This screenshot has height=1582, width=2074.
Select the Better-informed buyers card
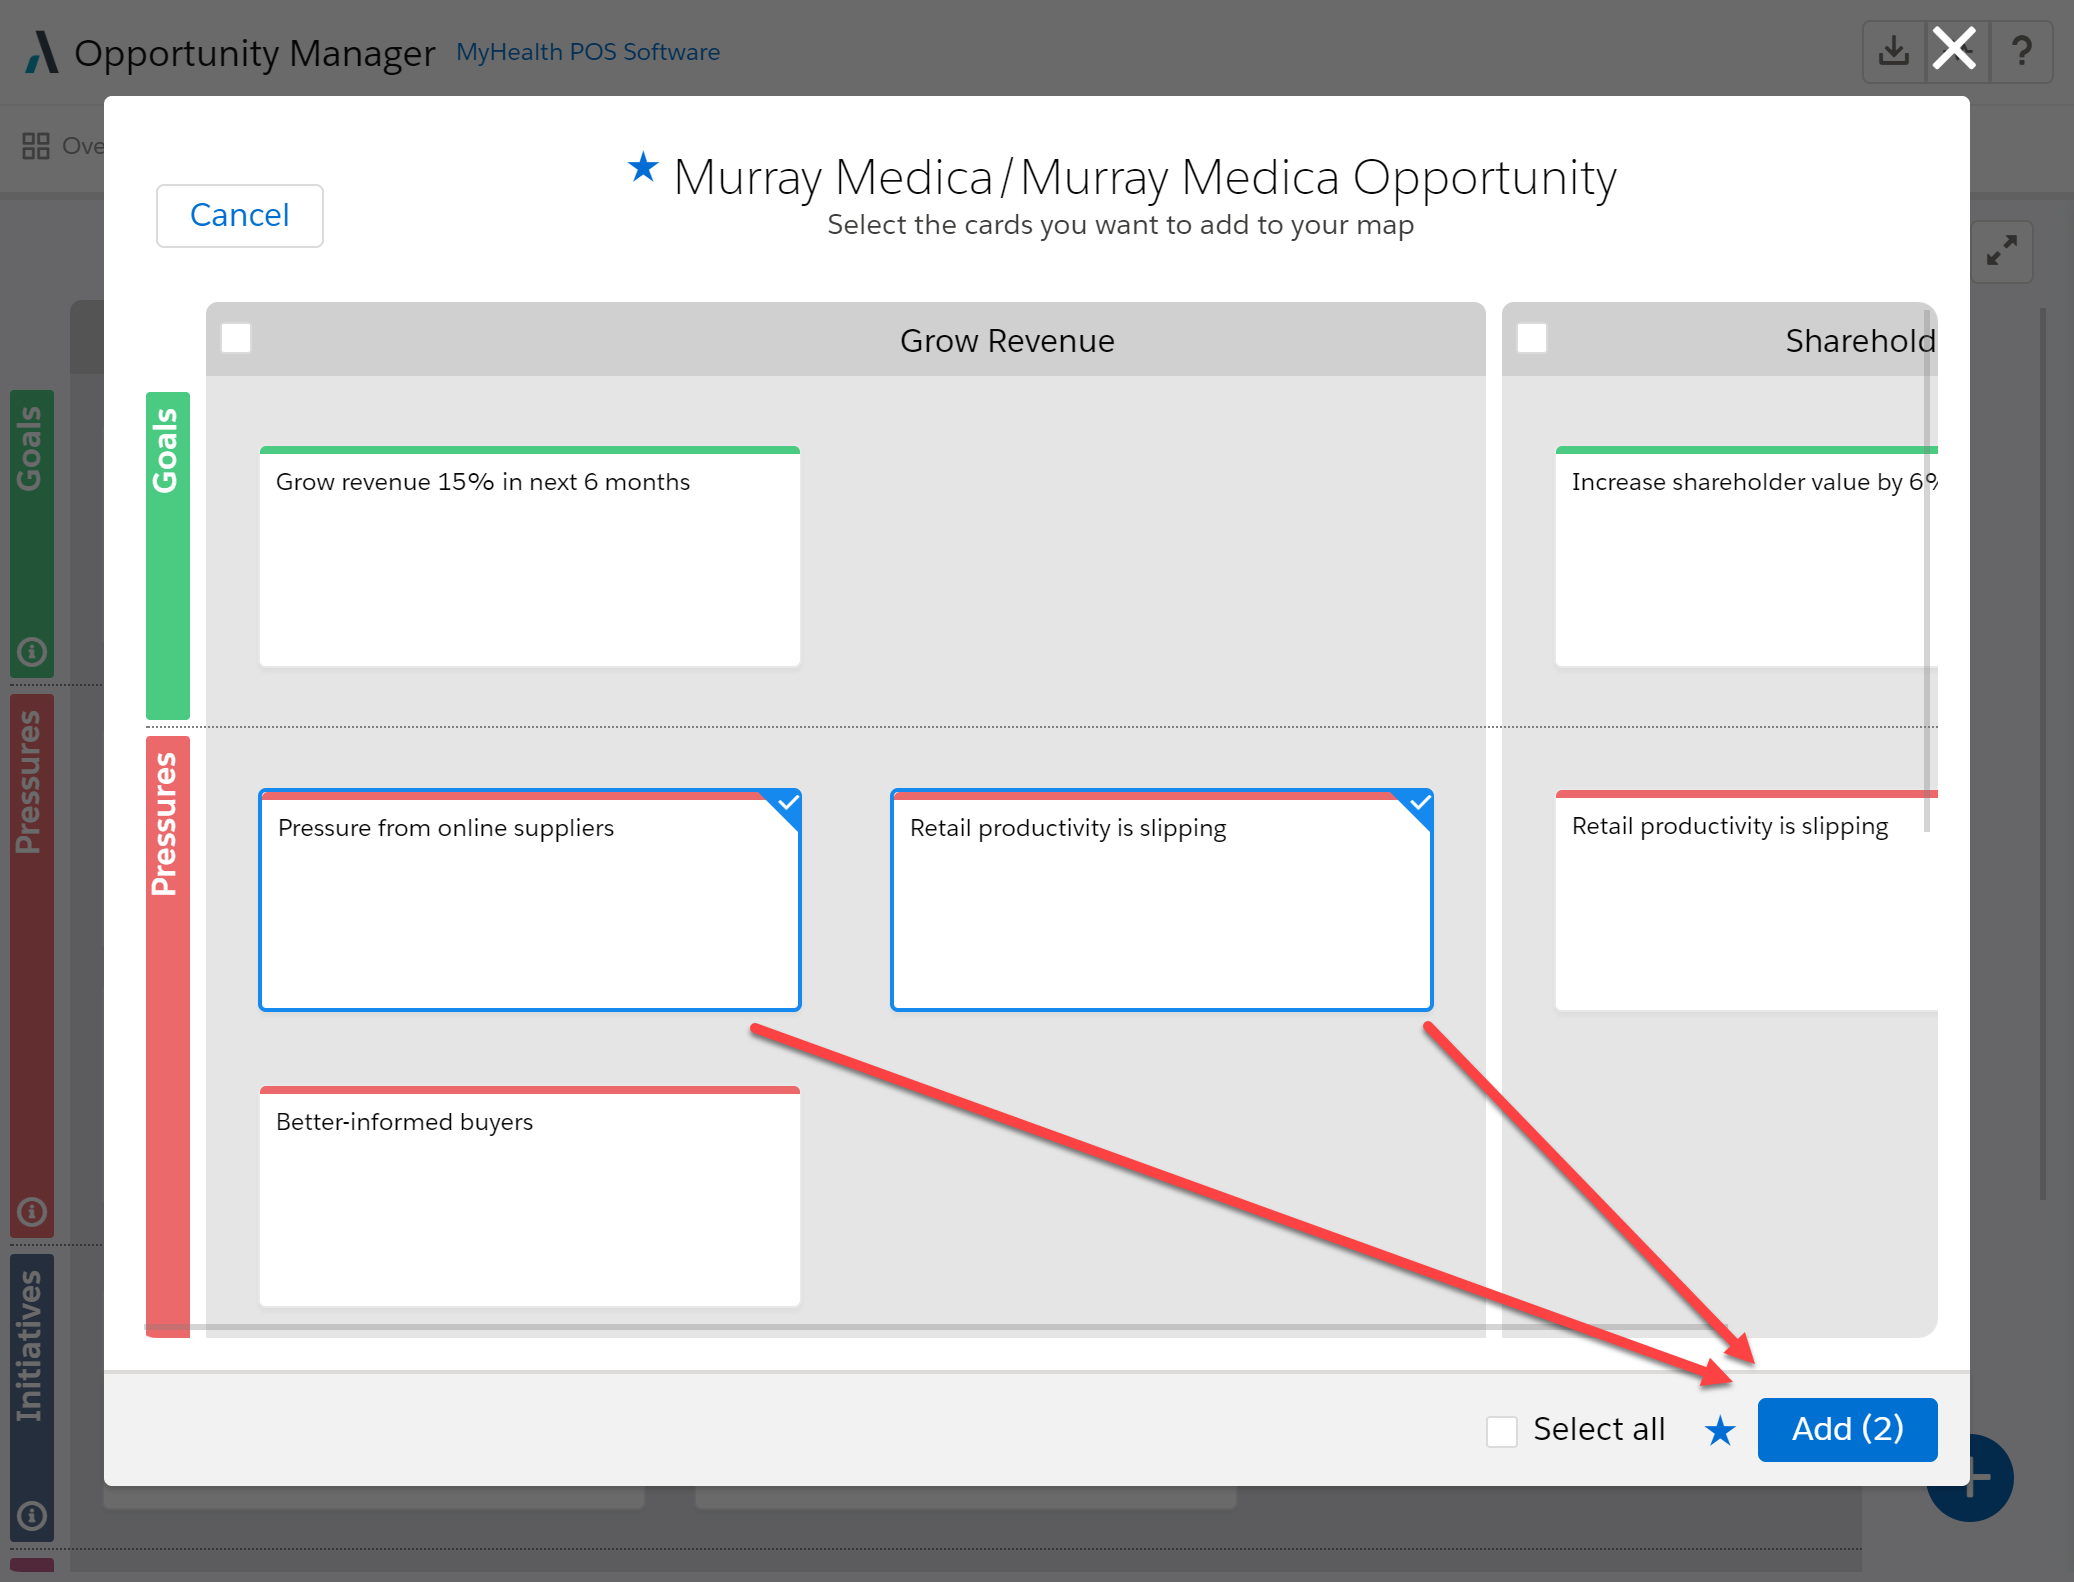[x=530, y=1196]
